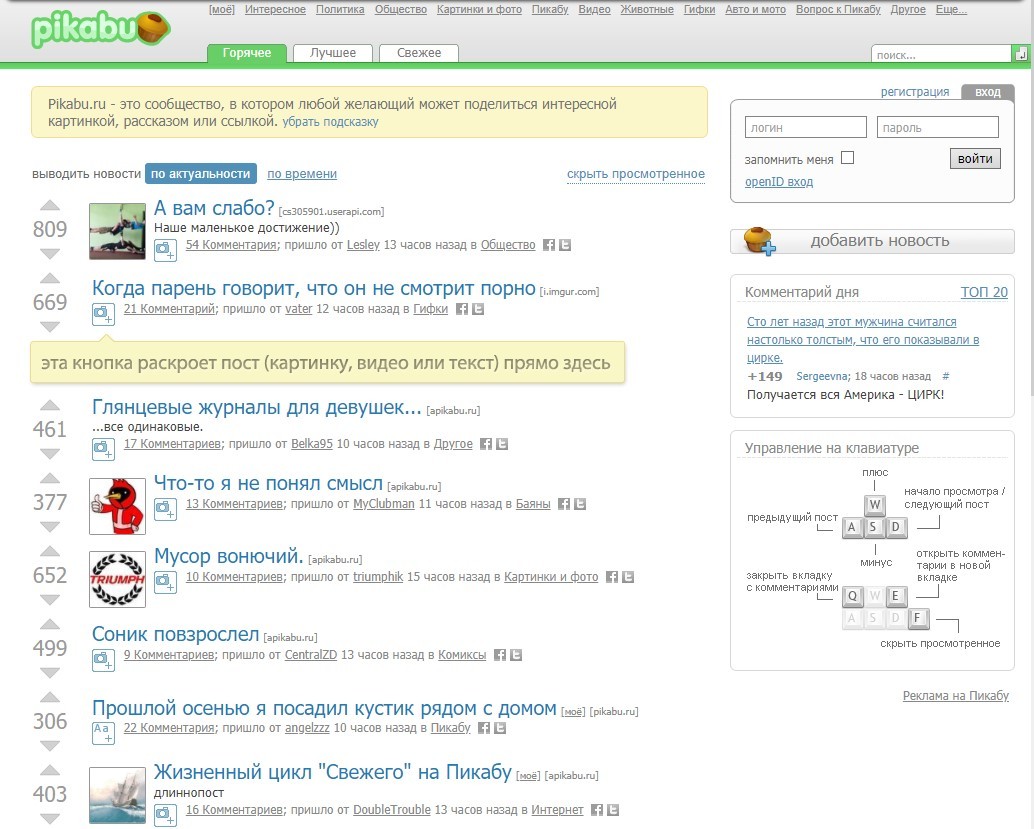Downvote the post 'Мусор вонючий.'
Viewport: 1034px width, 829px height.
click(50, 599)
